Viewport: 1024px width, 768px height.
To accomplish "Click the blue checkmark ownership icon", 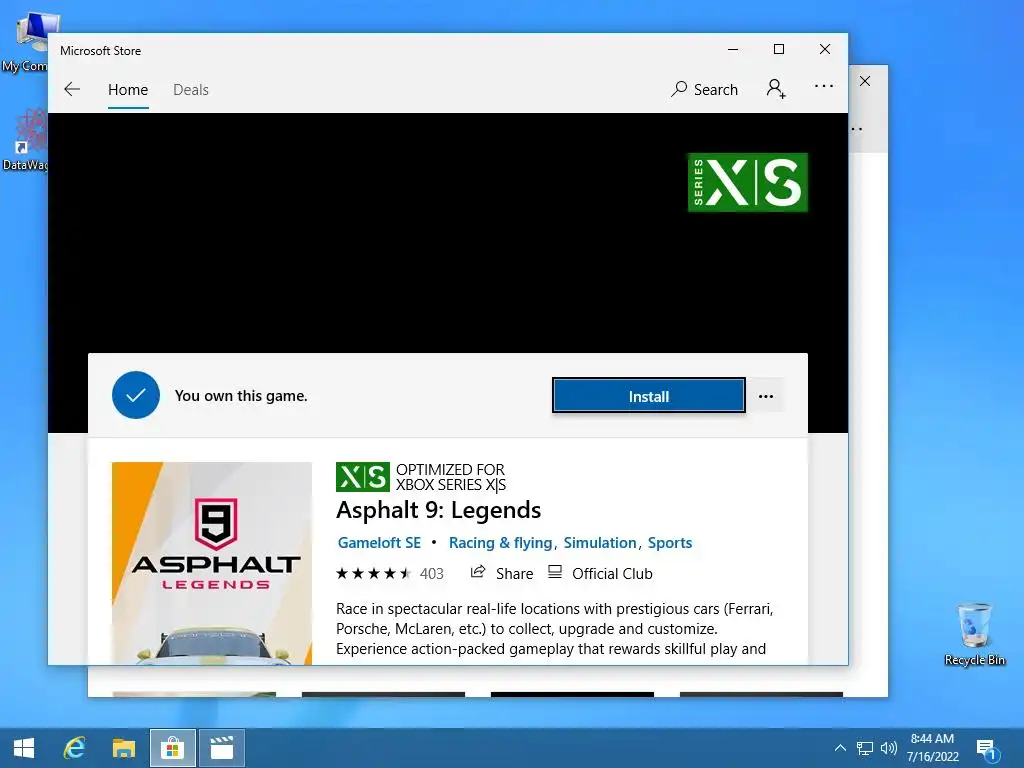I will point(136,395).
